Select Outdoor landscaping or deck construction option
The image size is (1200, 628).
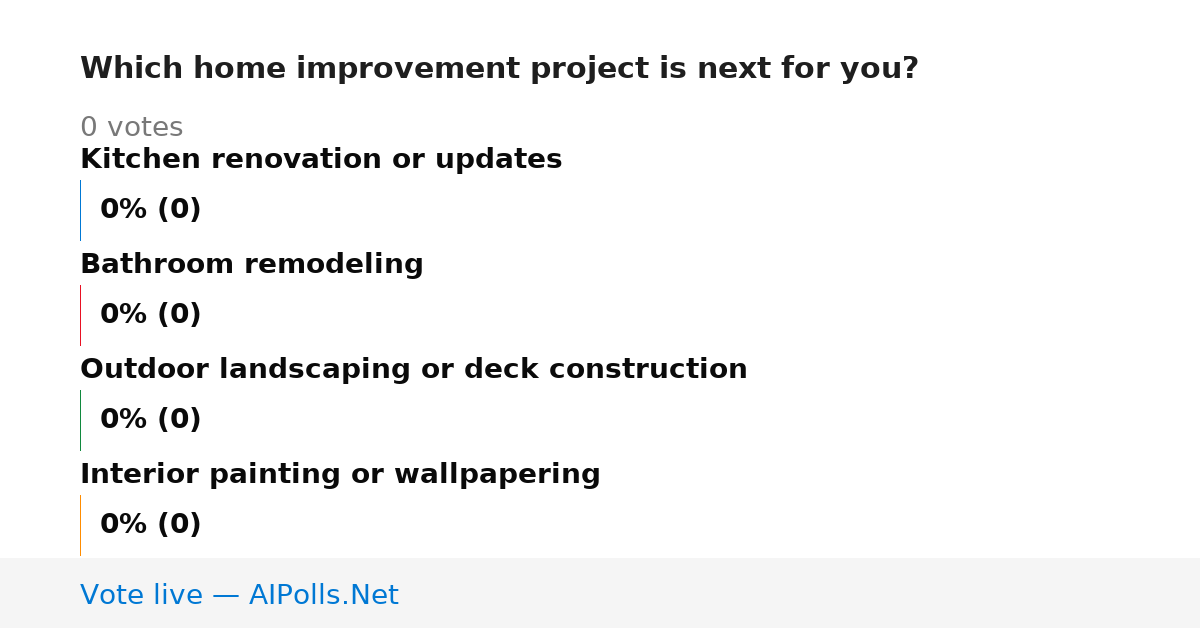414,370
